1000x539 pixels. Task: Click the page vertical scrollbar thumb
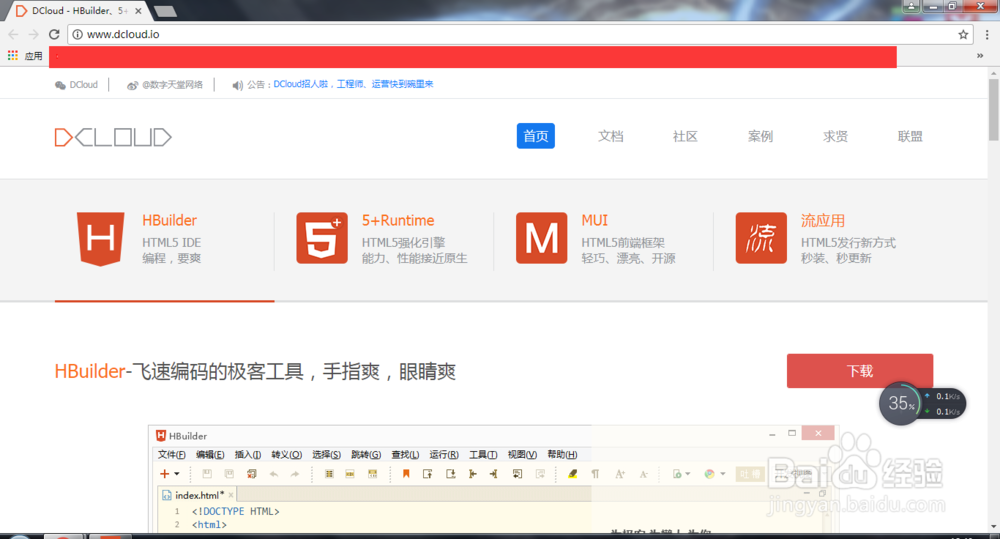pyautogui.click(x=994, y=110)
